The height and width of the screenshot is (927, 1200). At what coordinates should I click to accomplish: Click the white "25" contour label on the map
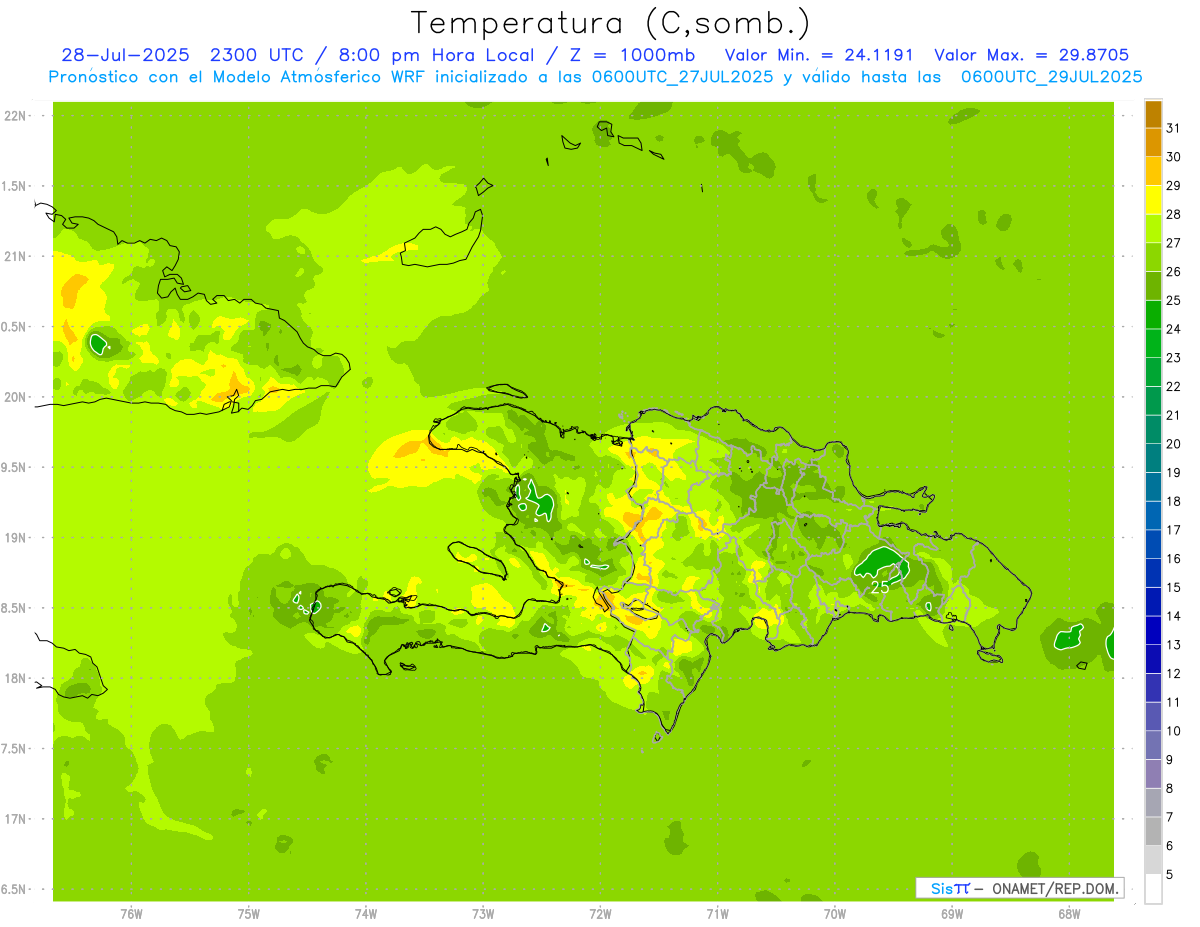click(x=880, y=588)
